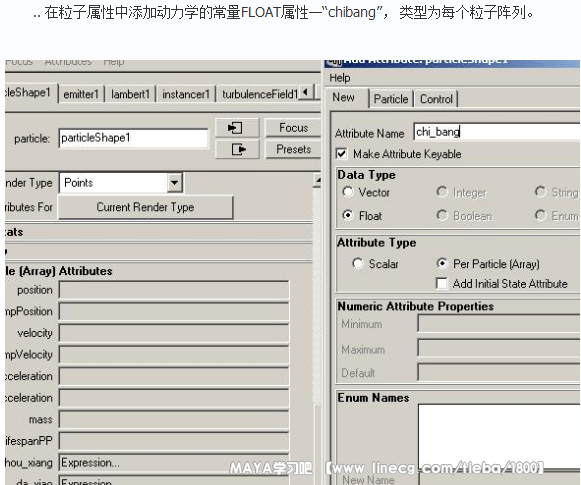Switch to the lambert1 tab
The height and width of the screenshot is (485, 581).
130,94
